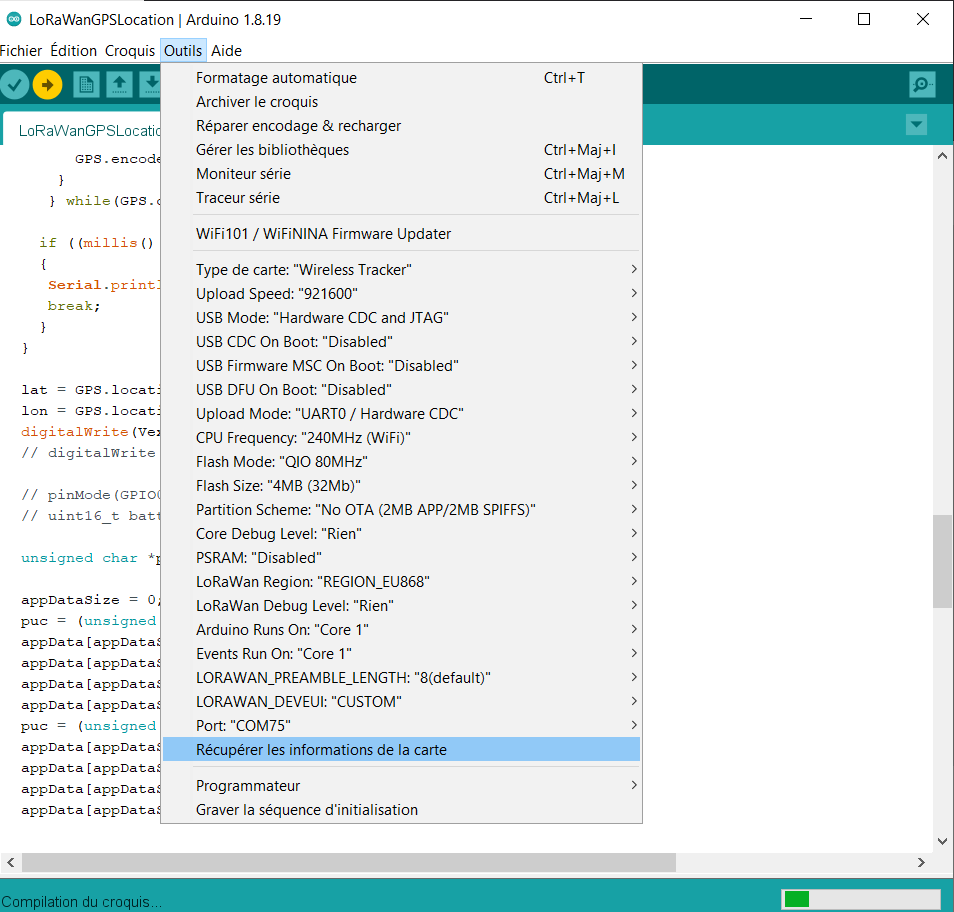Viewport: 954px width, 912px height.
Task: Expand Upload Mode submenu
Action: coord(401,414)
